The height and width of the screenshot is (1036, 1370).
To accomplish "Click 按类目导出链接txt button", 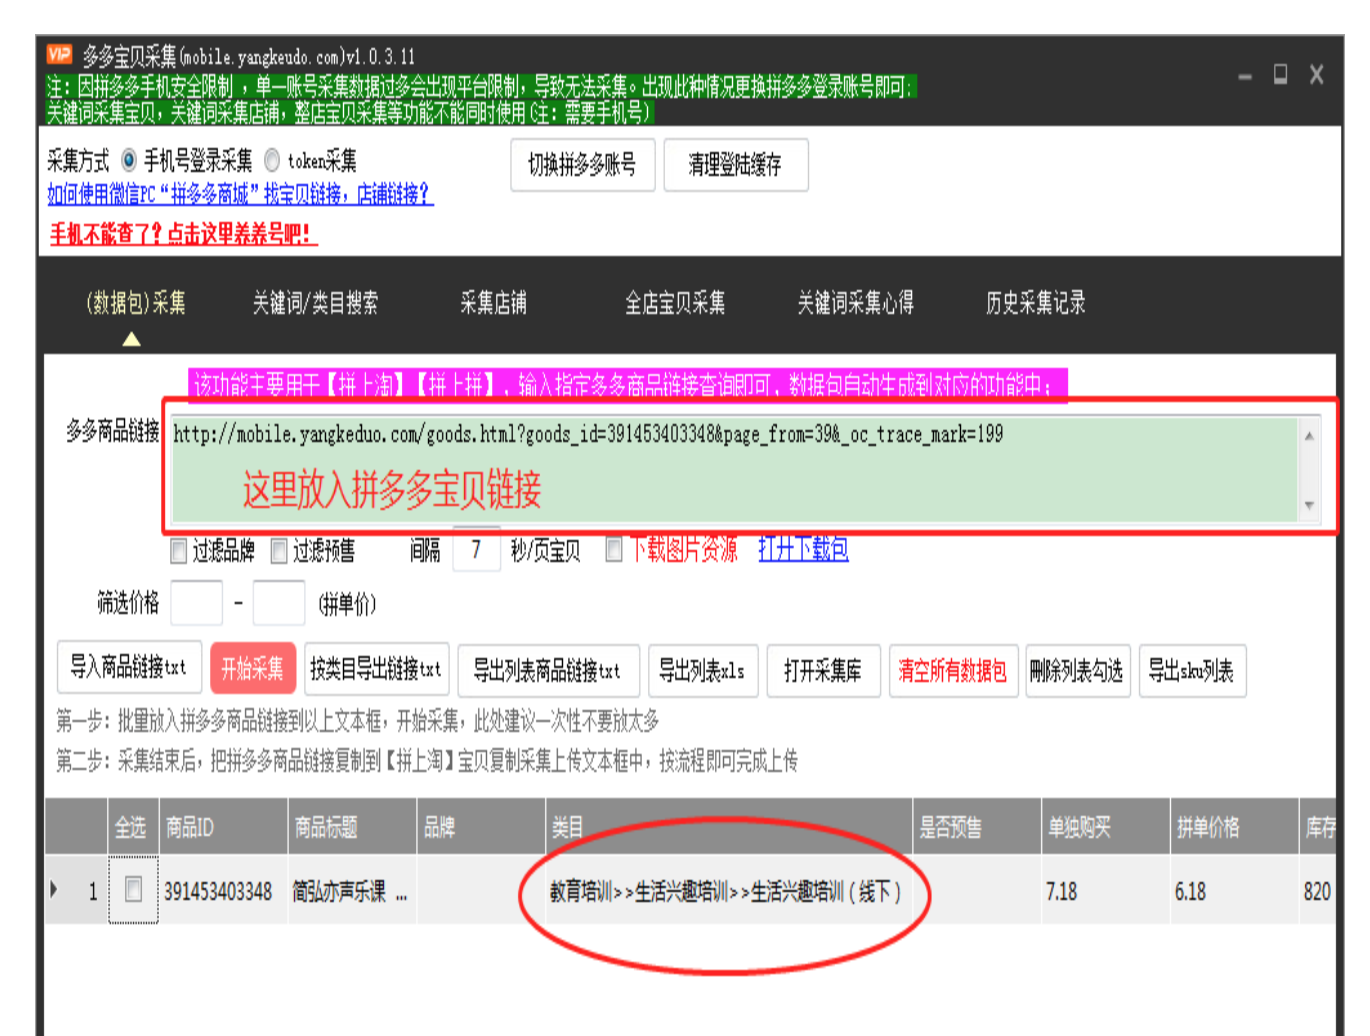I will [x=376, y=669].
